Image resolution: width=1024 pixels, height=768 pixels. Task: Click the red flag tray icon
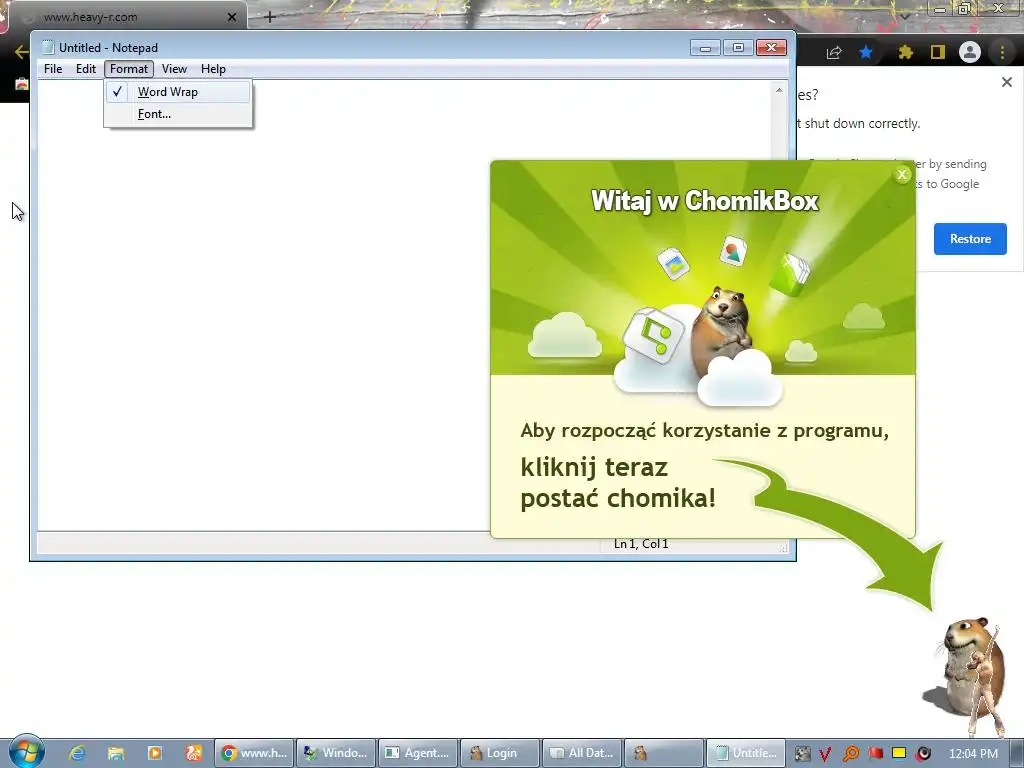875,754
